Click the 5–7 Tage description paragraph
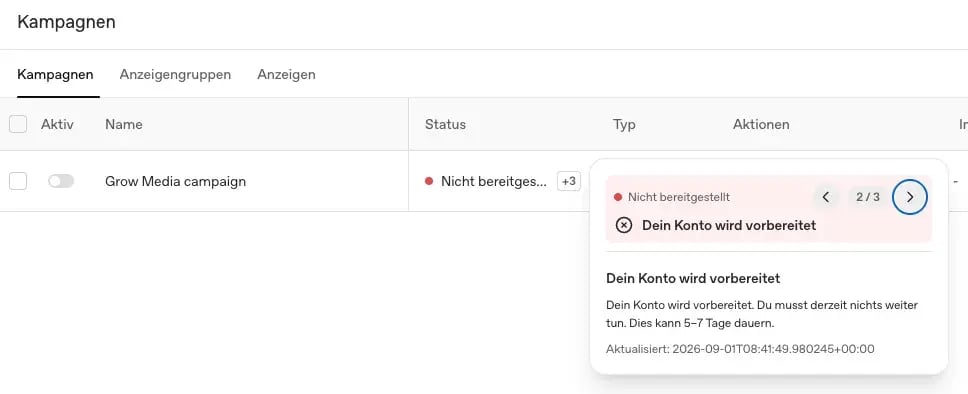Image resolution: width=968 pixels, height=394 pixels. [762, 314]
